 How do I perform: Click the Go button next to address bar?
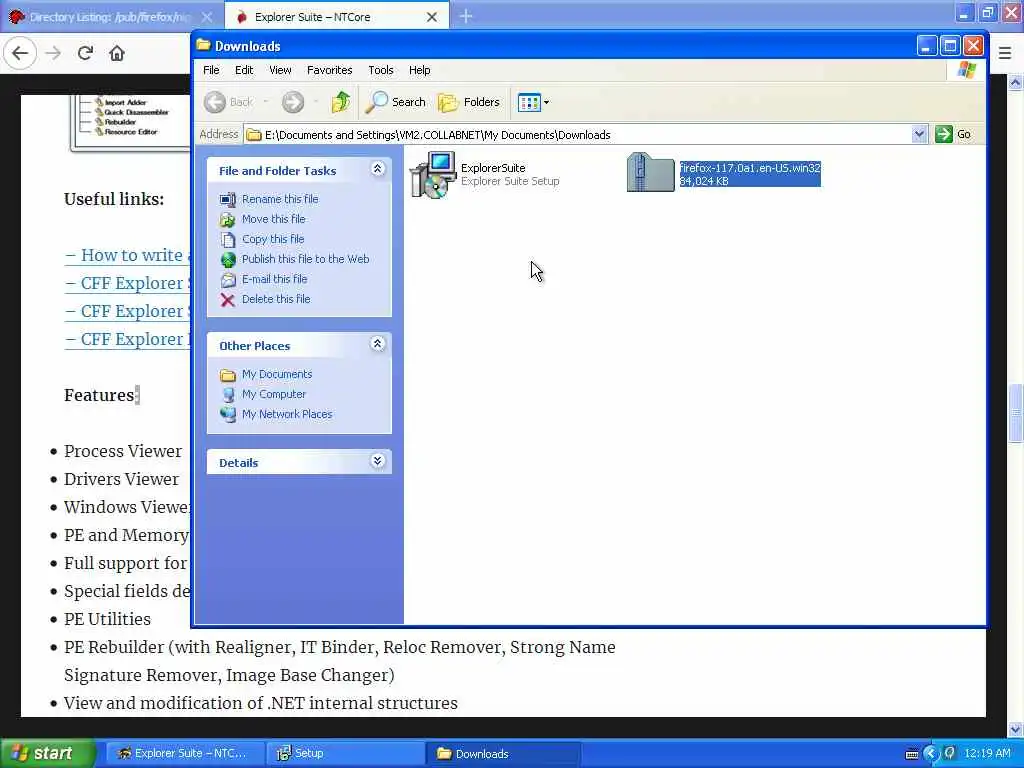[x=953, y=135]
